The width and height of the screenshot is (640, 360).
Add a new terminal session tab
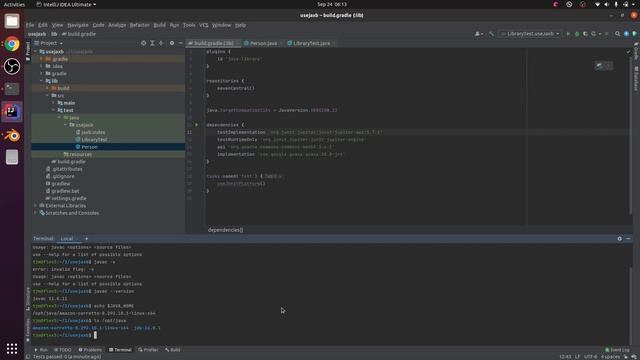coord(86,238)
